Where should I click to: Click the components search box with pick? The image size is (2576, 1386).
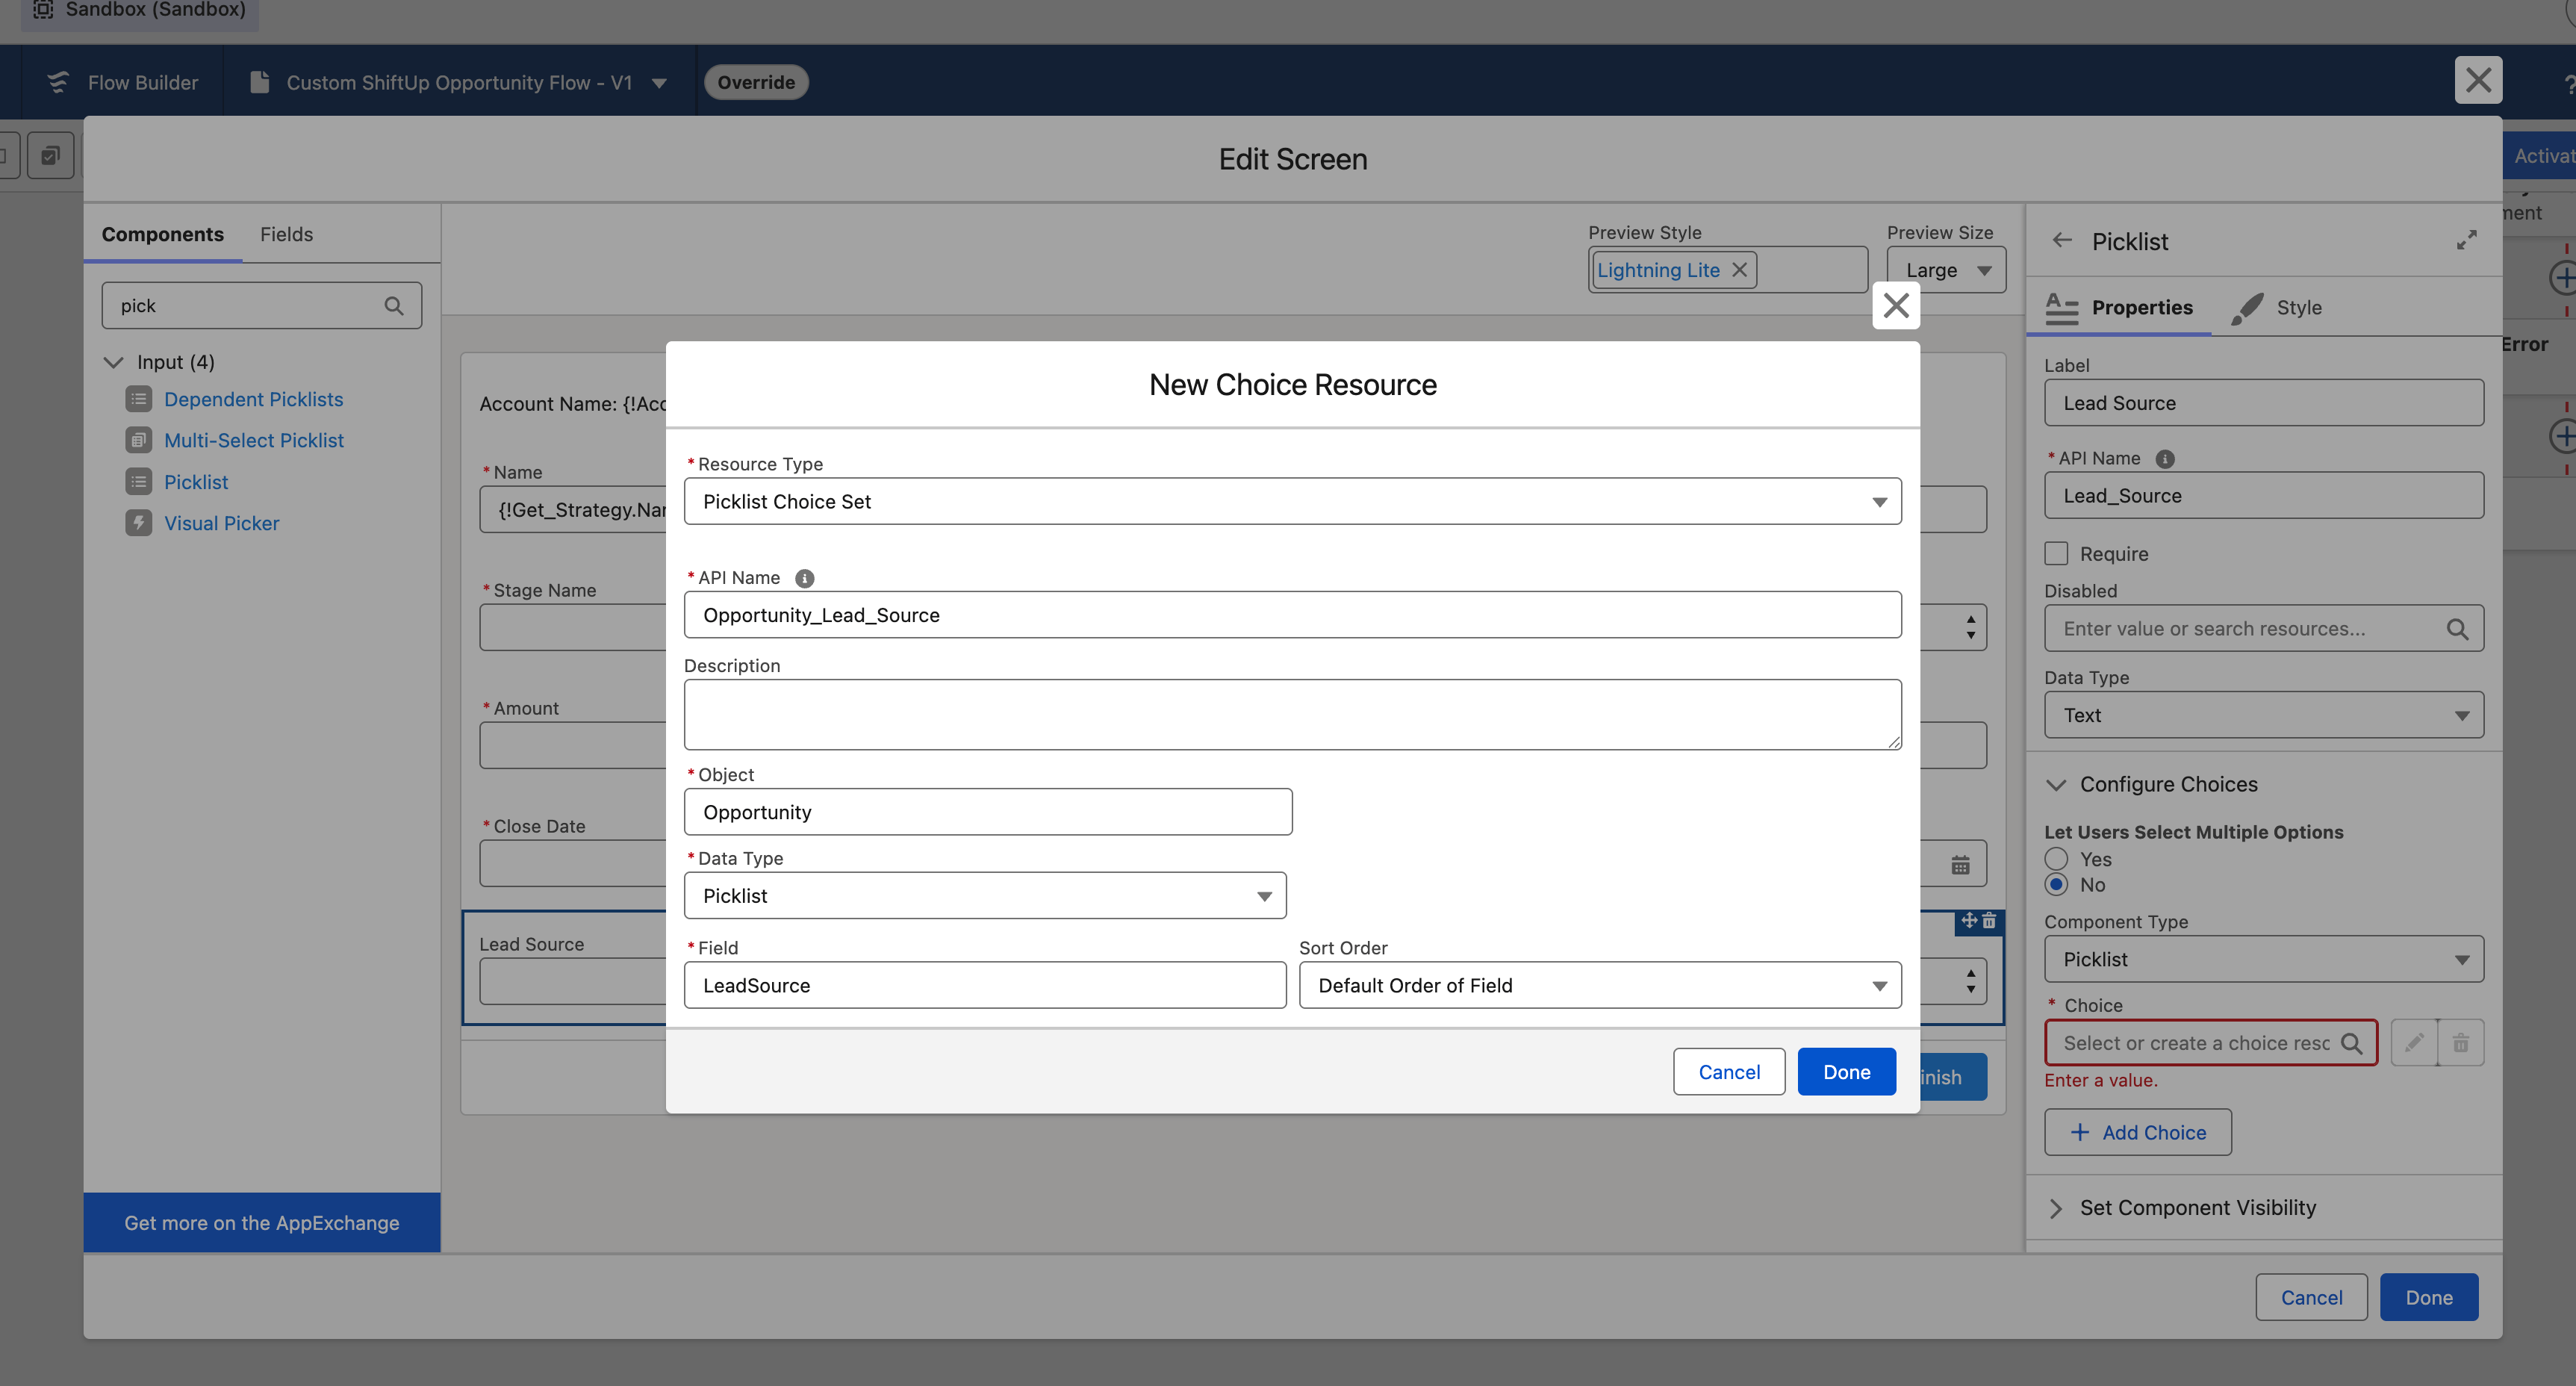coord(261,306)
